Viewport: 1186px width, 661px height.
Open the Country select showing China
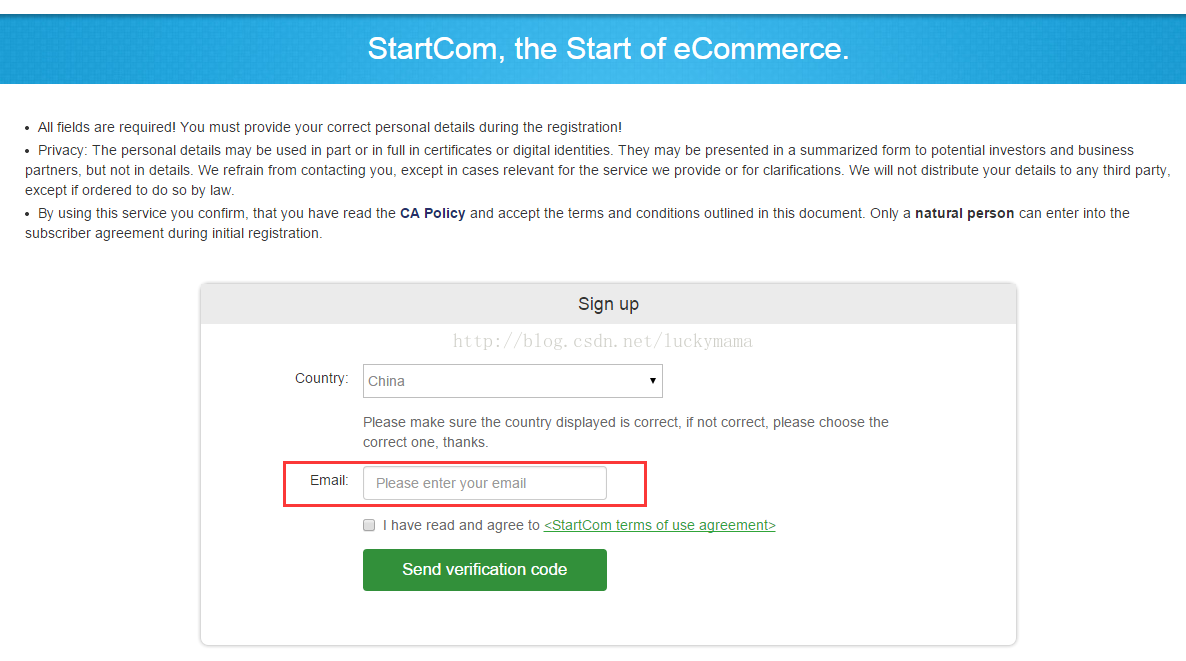point(512,381)
